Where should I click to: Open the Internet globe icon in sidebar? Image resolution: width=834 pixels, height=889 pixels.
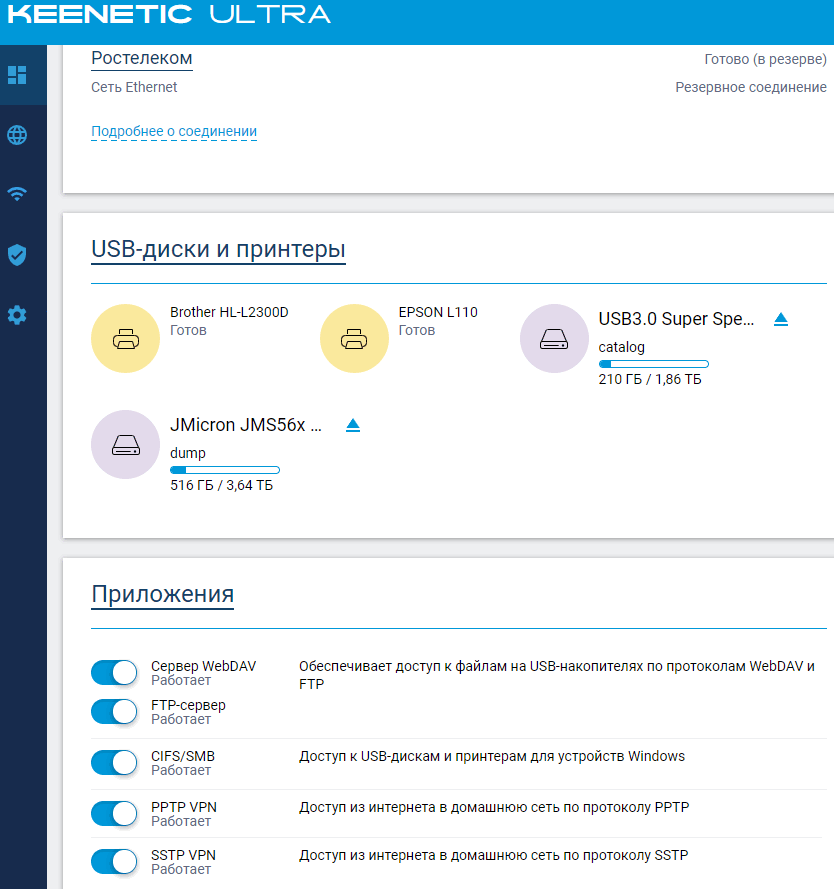tap(17, 135)
